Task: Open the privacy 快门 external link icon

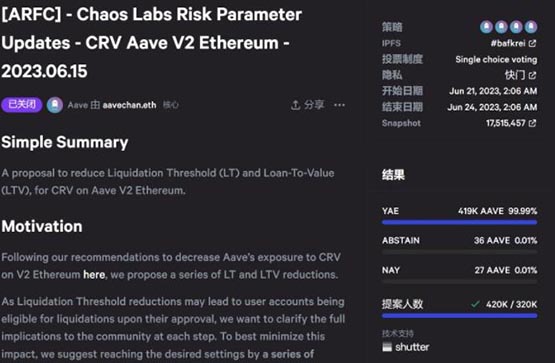Action: coord(532,75)
